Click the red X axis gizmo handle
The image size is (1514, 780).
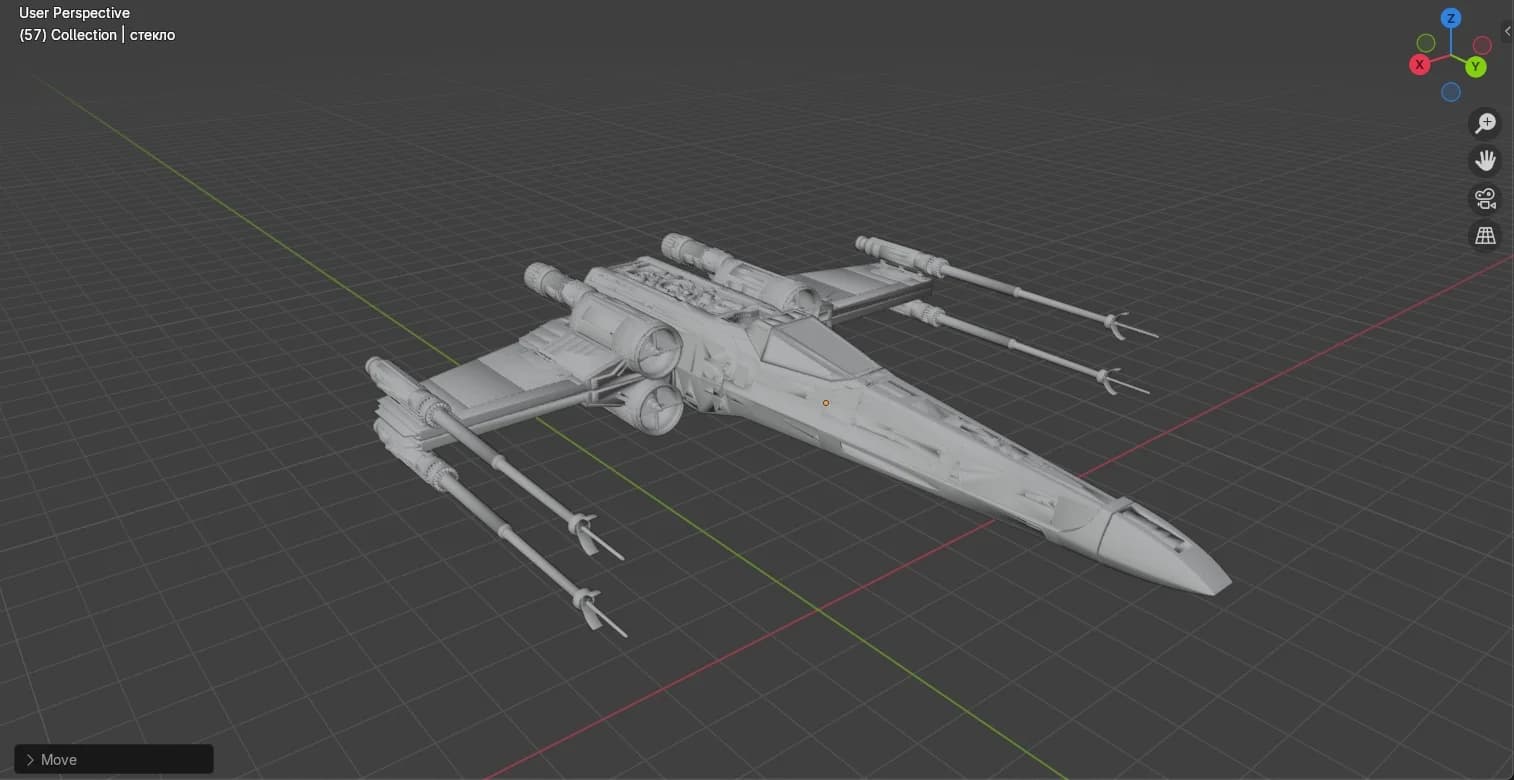click(1419, 65)
